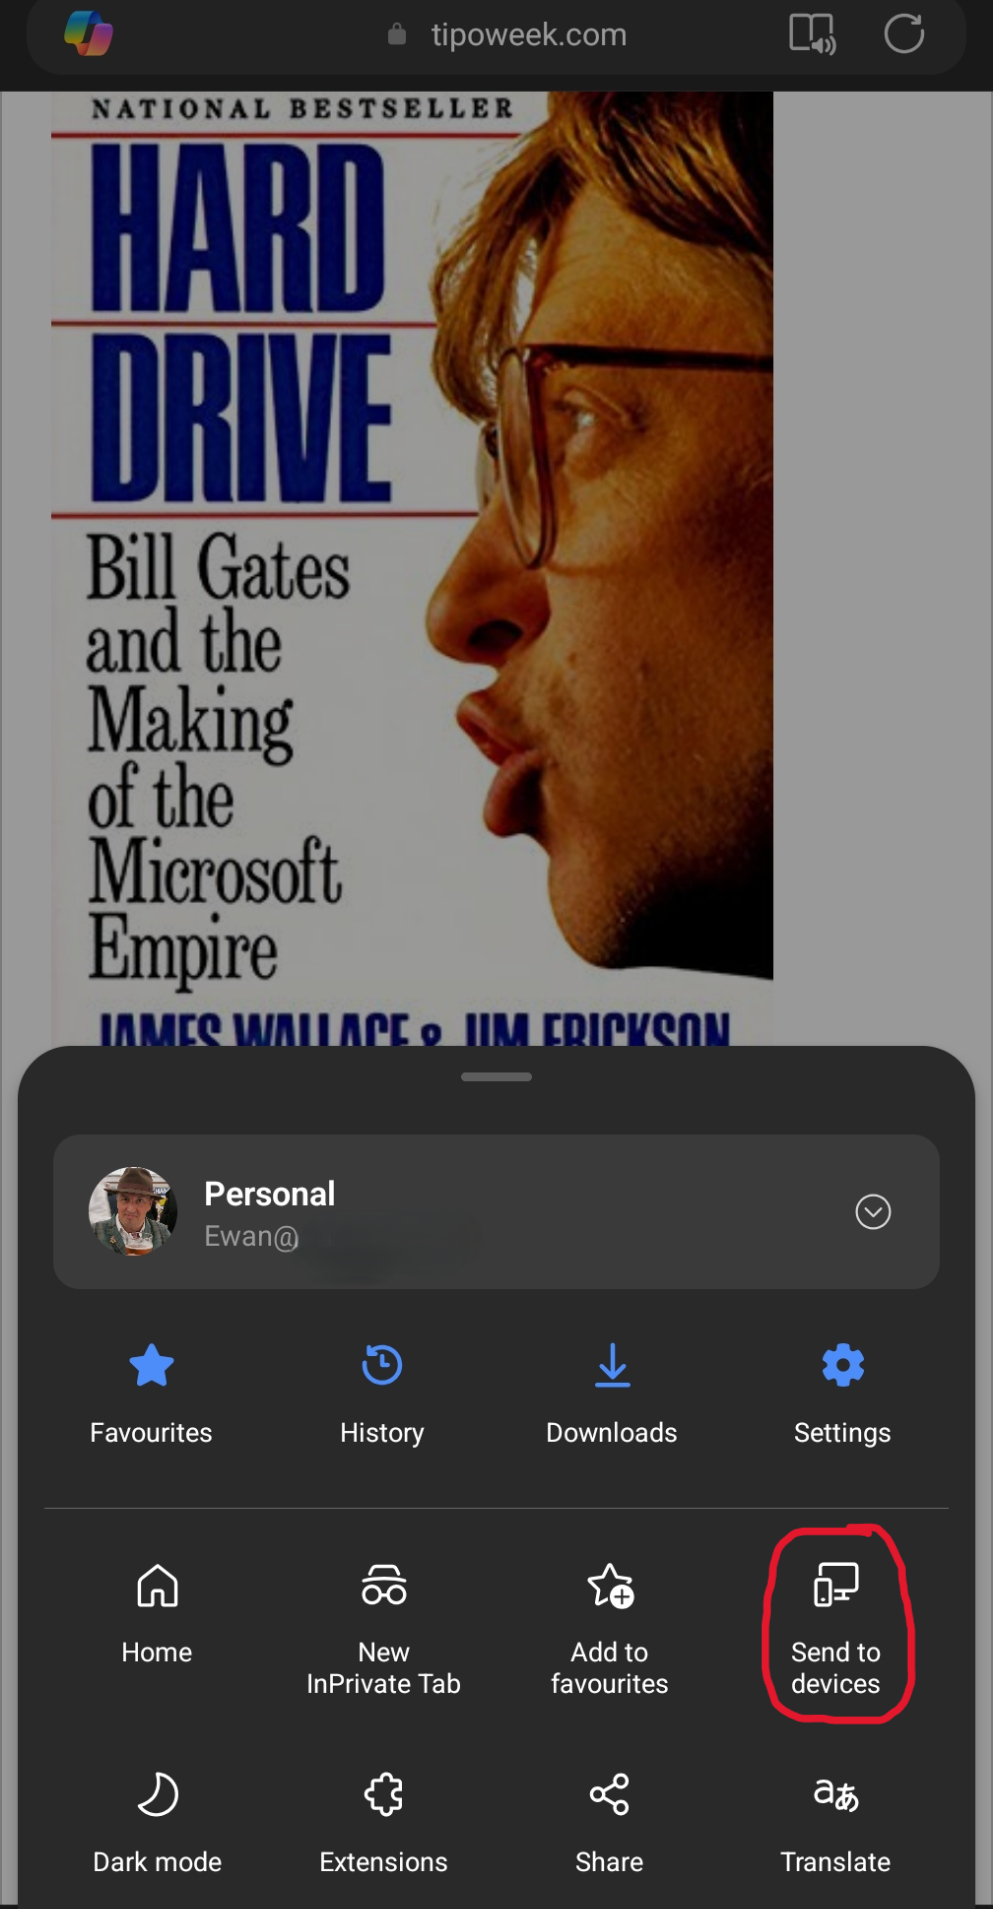Open the Copilot icon in address bar
The height and width of the screenshot is (1909, 993).
[x=88, y=33]
